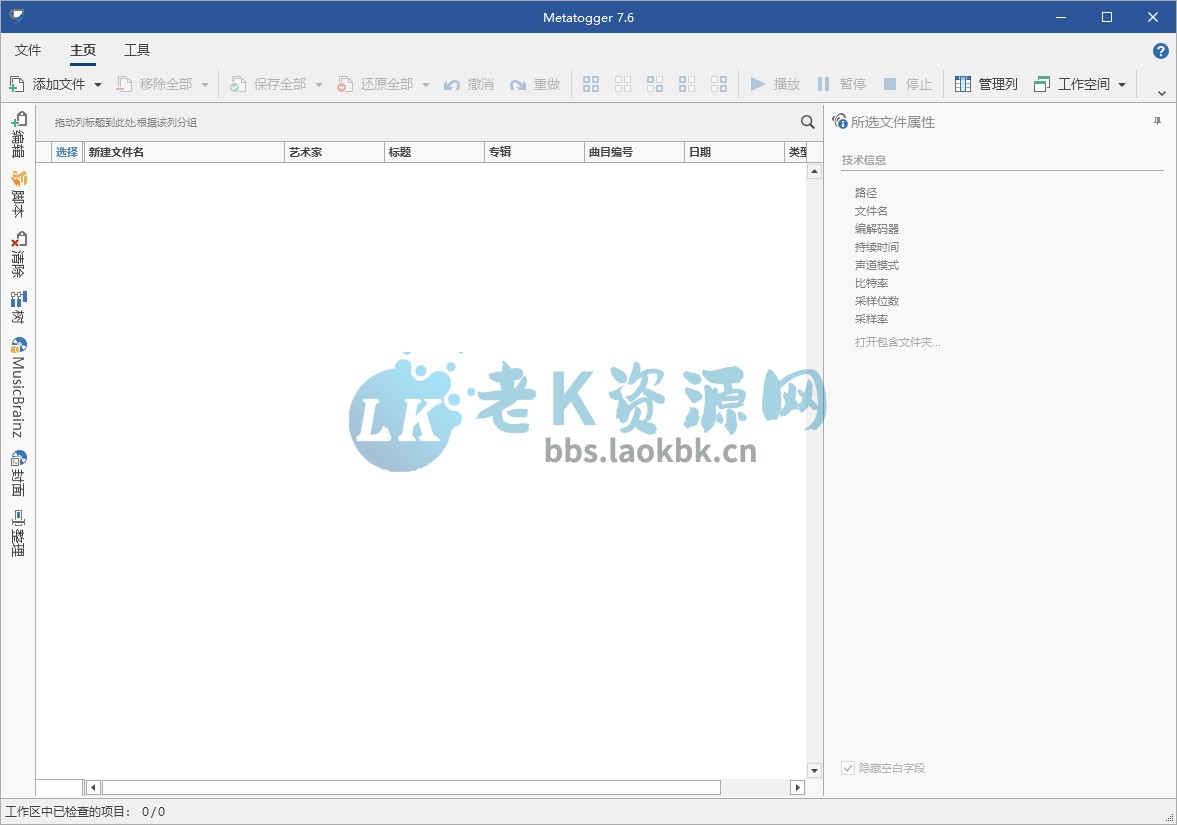
Task: Click the 拖动列标题到此处 group-by area text
Action: coord(125,122)
